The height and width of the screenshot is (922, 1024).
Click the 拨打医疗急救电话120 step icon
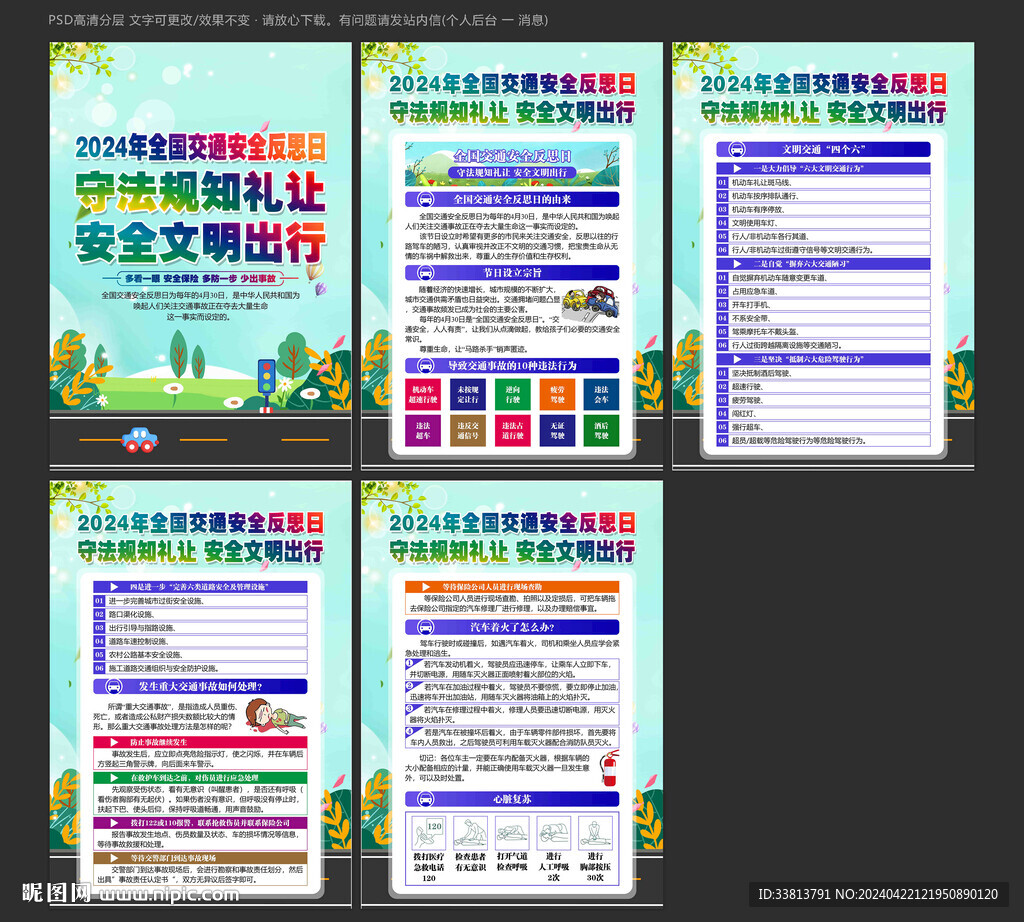428,832
